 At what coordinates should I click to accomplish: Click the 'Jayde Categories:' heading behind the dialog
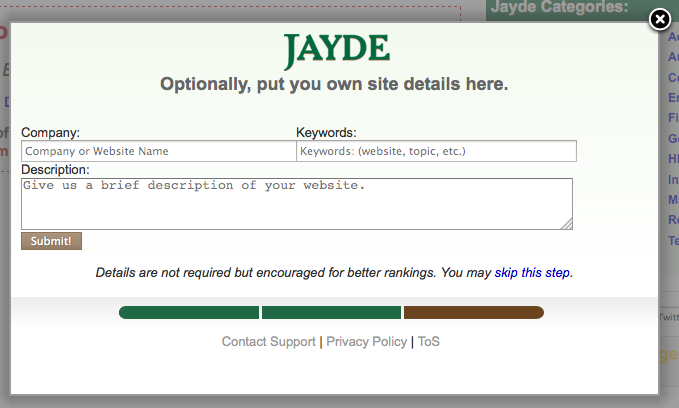pyautogui.click(x=559, y=7)
